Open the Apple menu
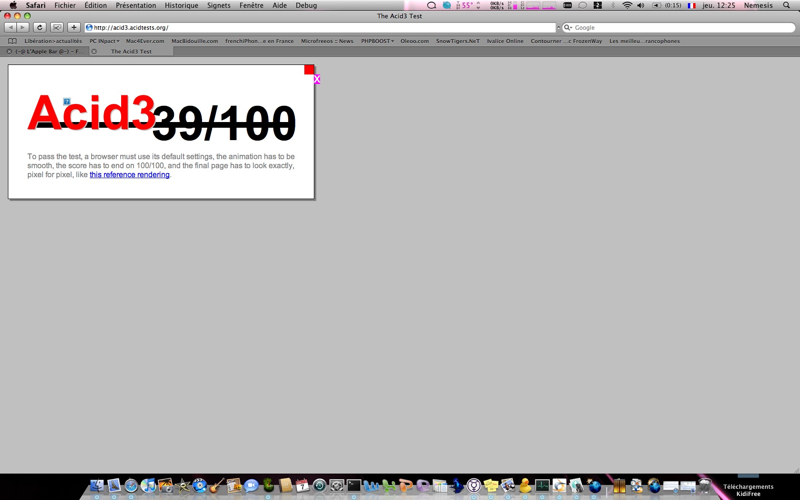The height and width of the screenshot is (500, 800). (13, 5)
